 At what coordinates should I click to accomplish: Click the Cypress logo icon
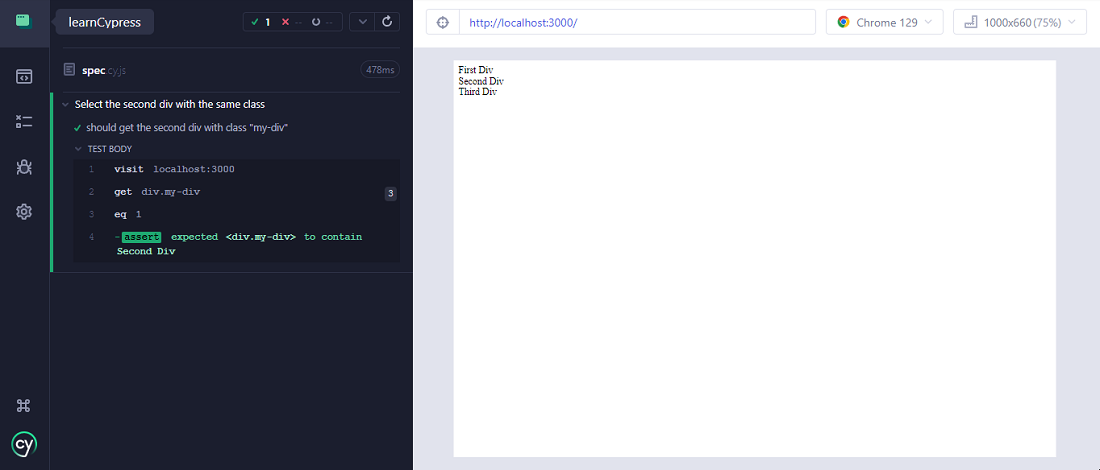(24, 444)
